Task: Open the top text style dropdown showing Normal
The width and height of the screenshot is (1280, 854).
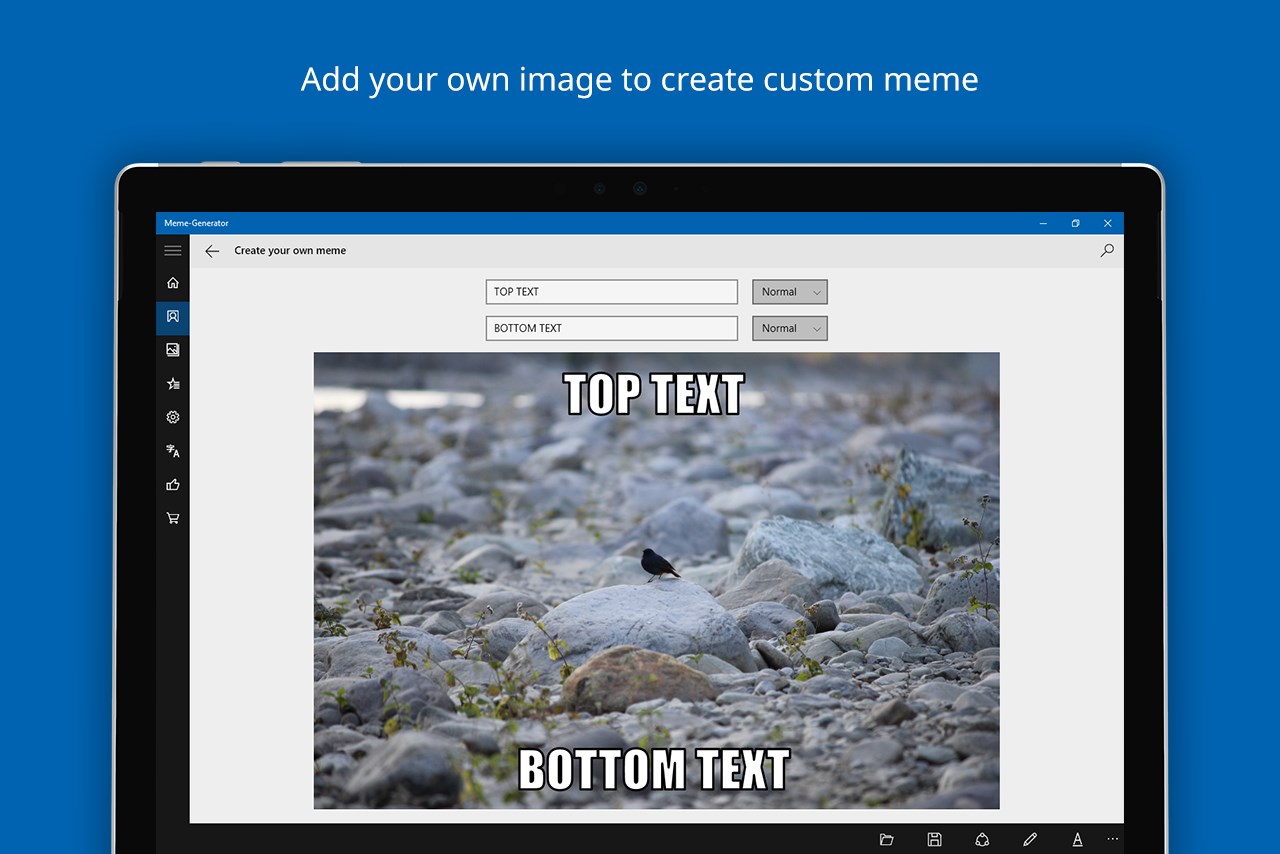Action: tap(789, 291)
